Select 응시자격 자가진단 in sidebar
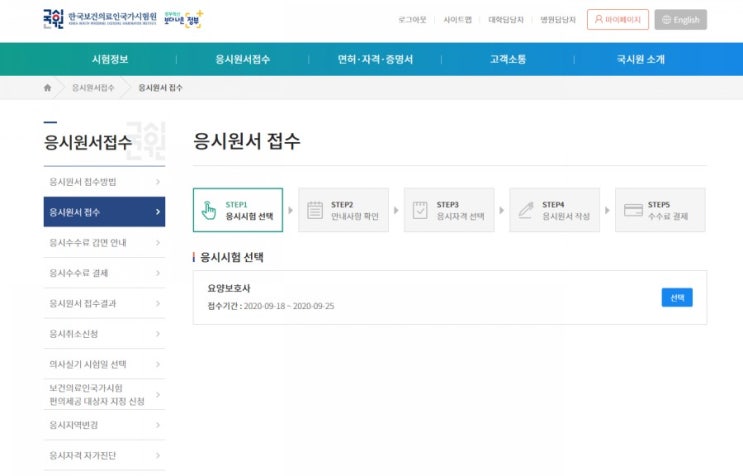Screen dimensions: 743x476 click(x=104, y=455)
